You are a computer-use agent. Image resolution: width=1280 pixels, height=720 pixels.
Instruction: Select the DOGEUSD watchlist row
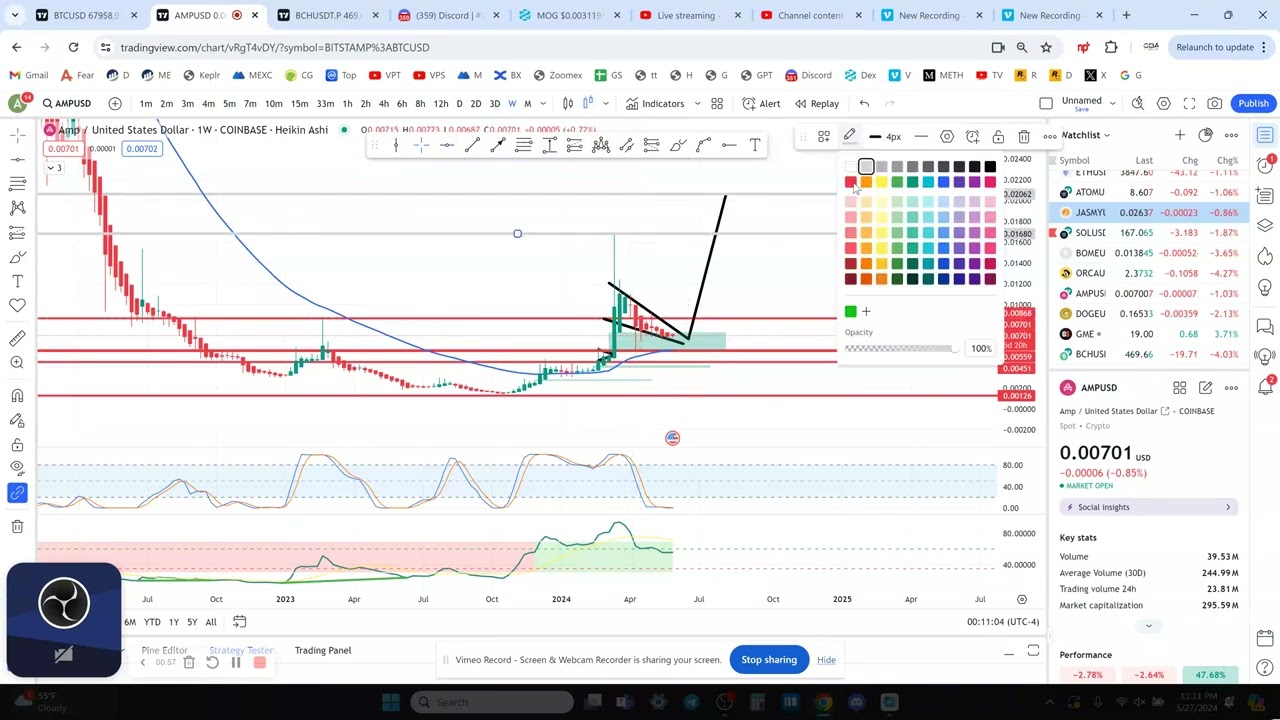[x=1149, y=314]
